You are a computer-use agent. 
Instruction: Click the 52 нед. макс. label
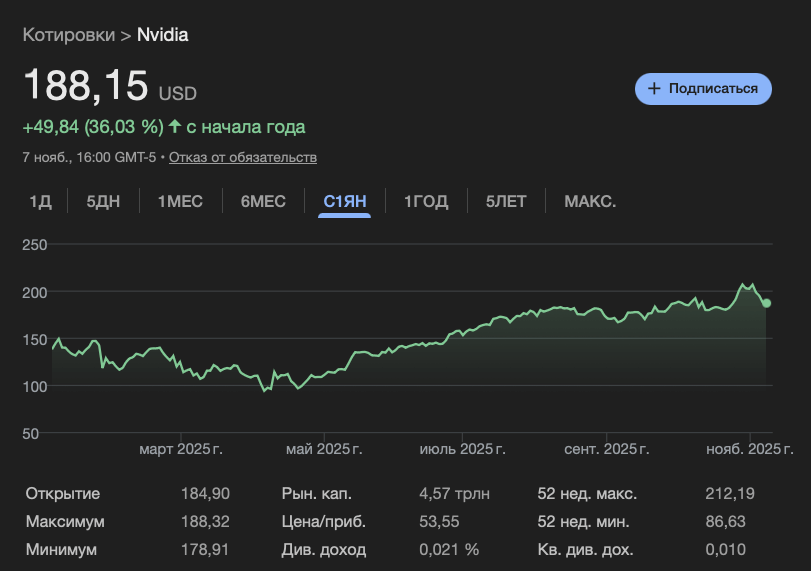tap(587, 493)
